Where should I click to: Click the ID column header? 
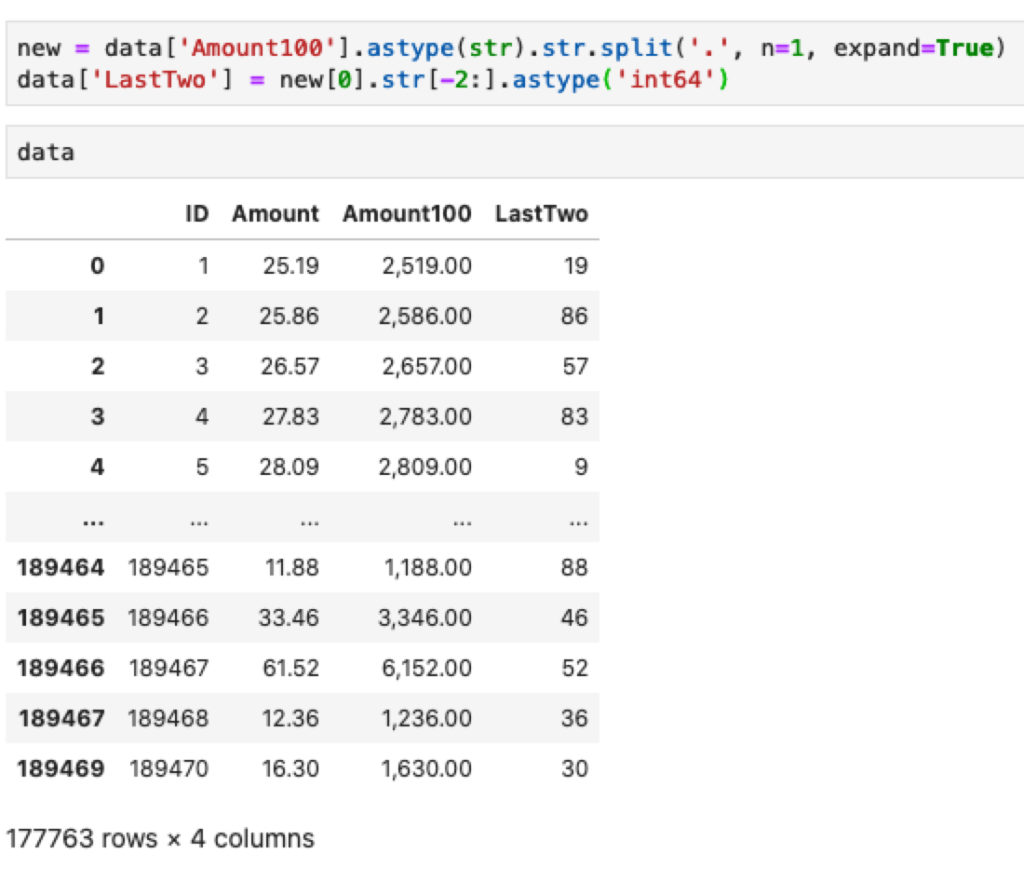[197, 214]
